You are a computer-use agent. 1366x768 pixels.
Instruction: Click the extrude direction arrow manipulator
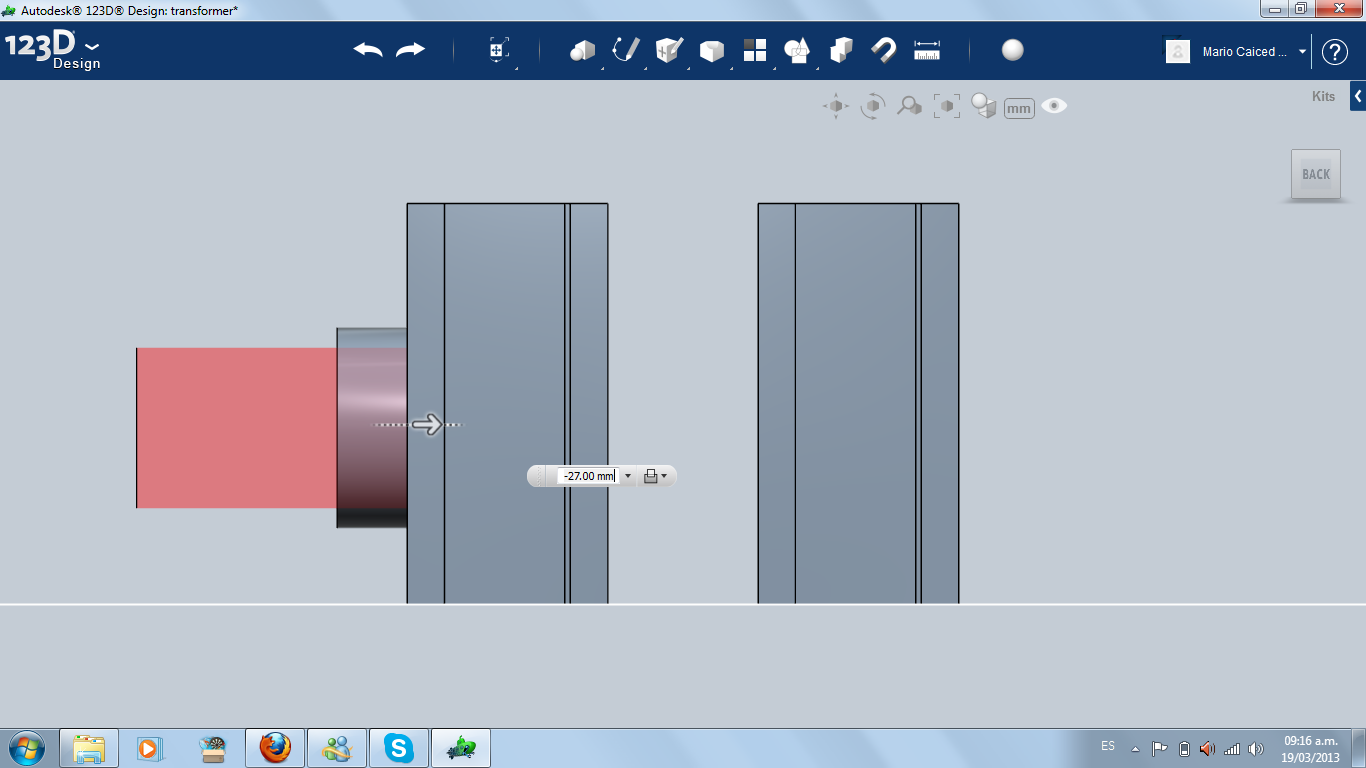click(x=427, y=425)
